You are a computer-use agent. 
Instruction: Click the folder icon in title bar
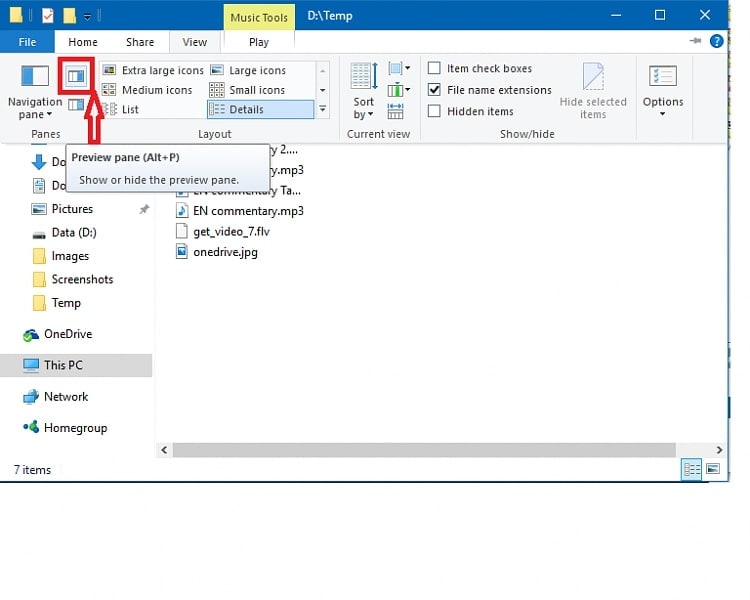(16, 15)
